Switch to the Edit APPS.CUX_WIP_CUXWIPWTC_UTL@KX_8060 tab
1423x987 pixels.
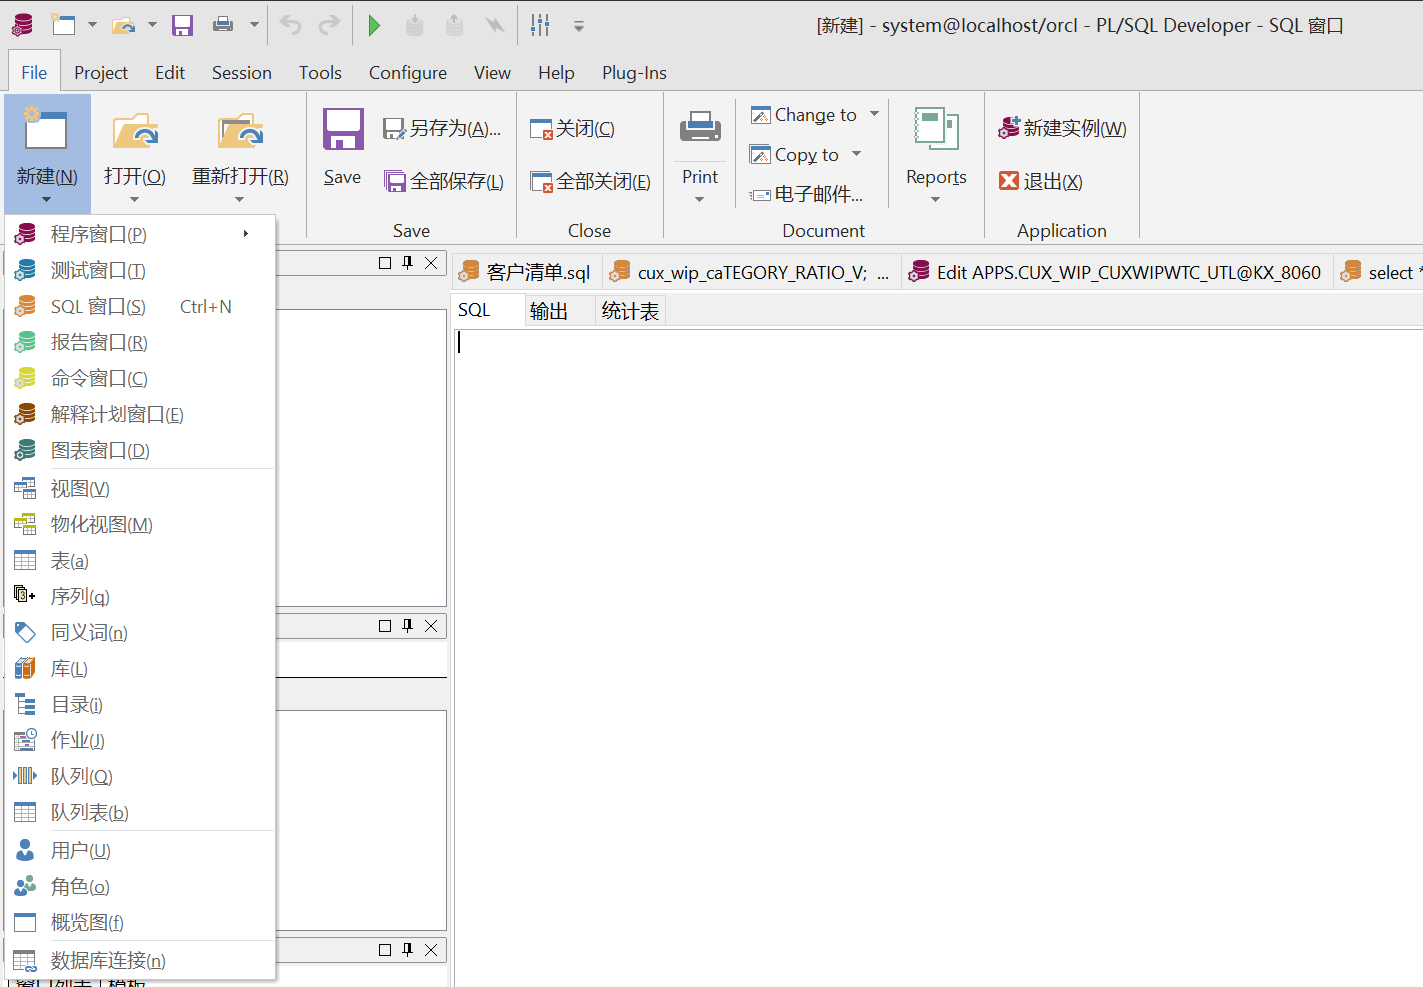tap(1116, 272)
